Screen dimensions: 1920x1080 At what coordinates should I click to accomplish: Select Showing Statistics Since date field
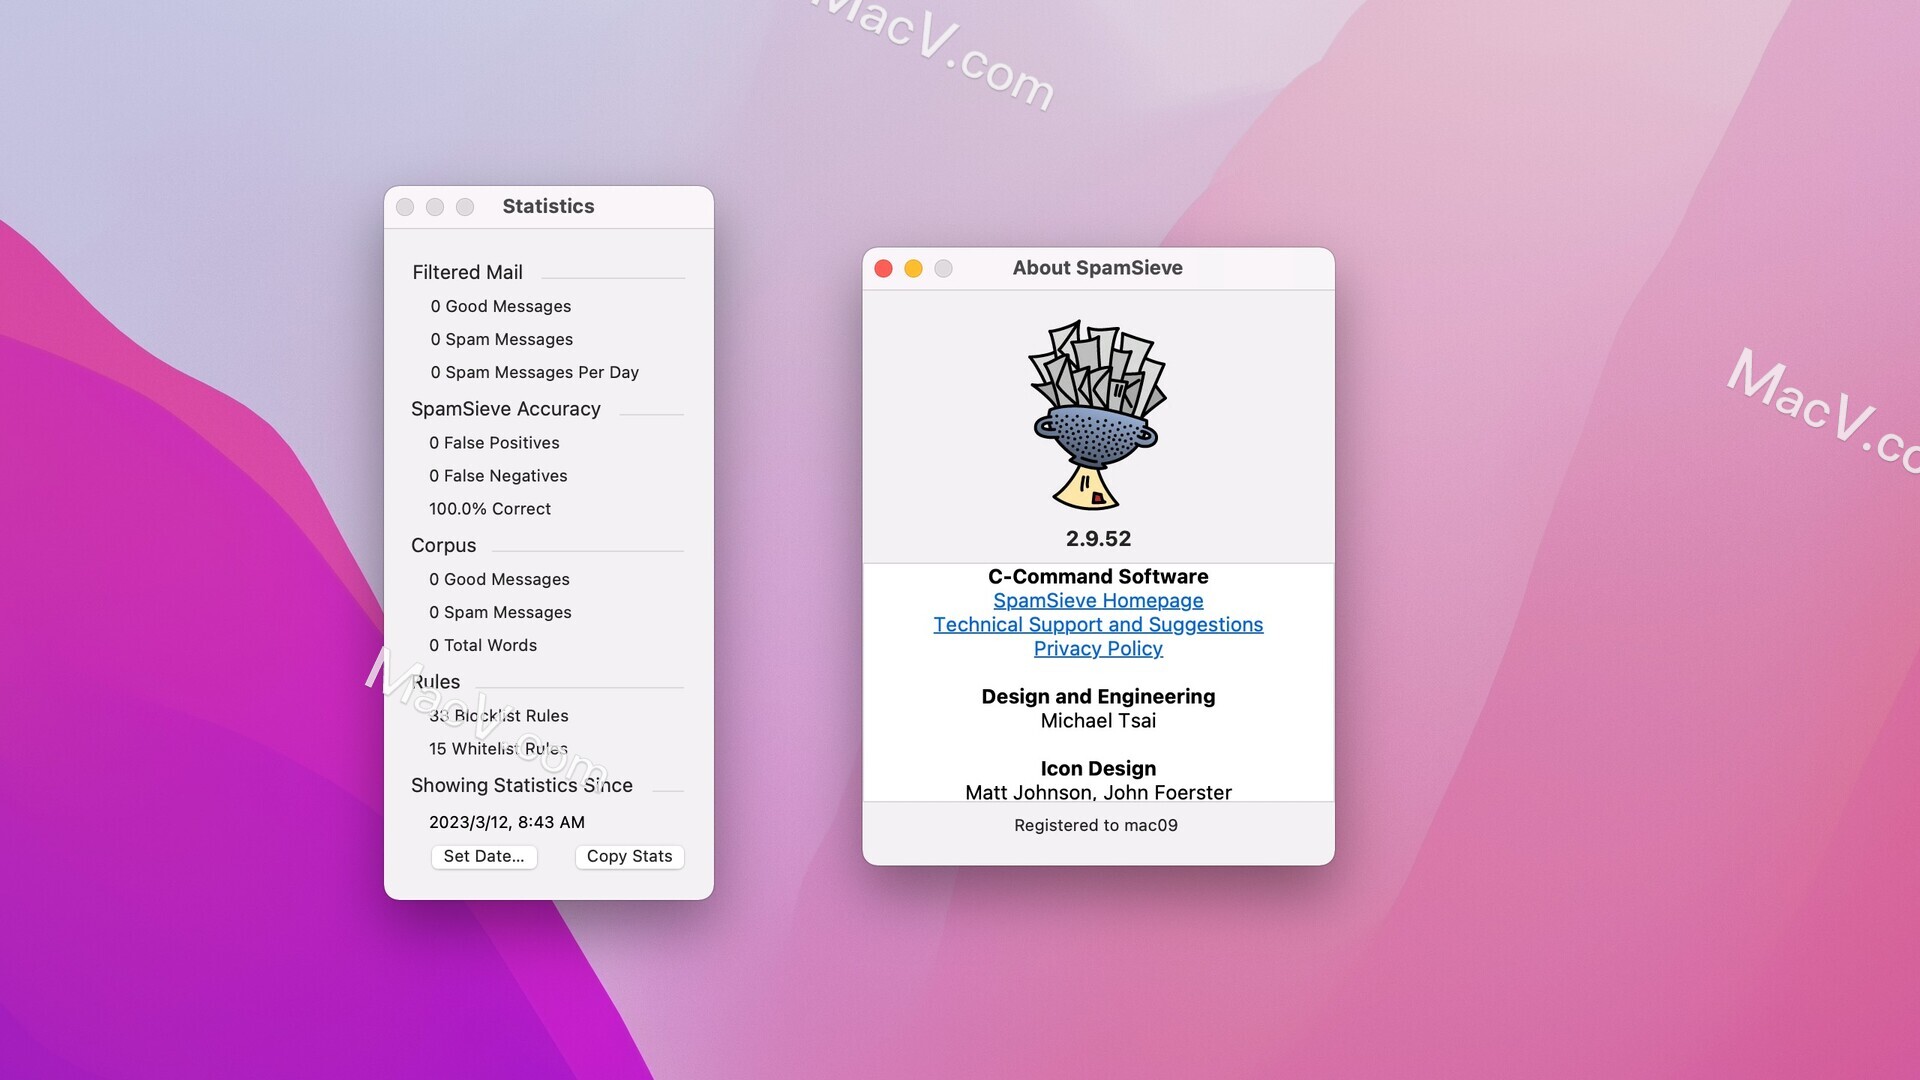(x=506, y=820)
